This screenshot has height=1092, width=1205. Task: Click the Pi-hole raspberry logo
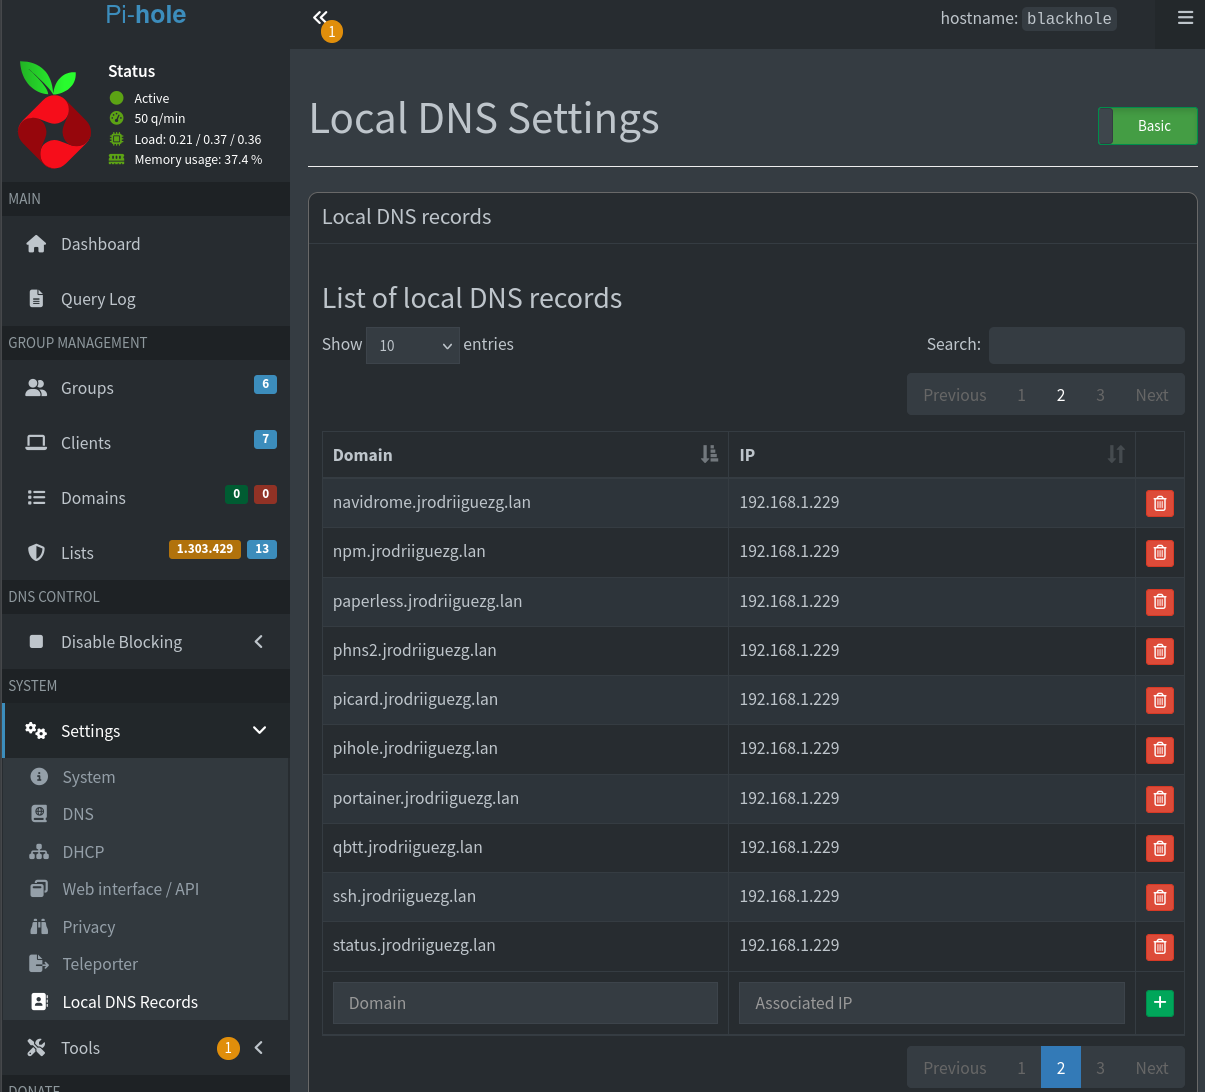pos(54,114)
